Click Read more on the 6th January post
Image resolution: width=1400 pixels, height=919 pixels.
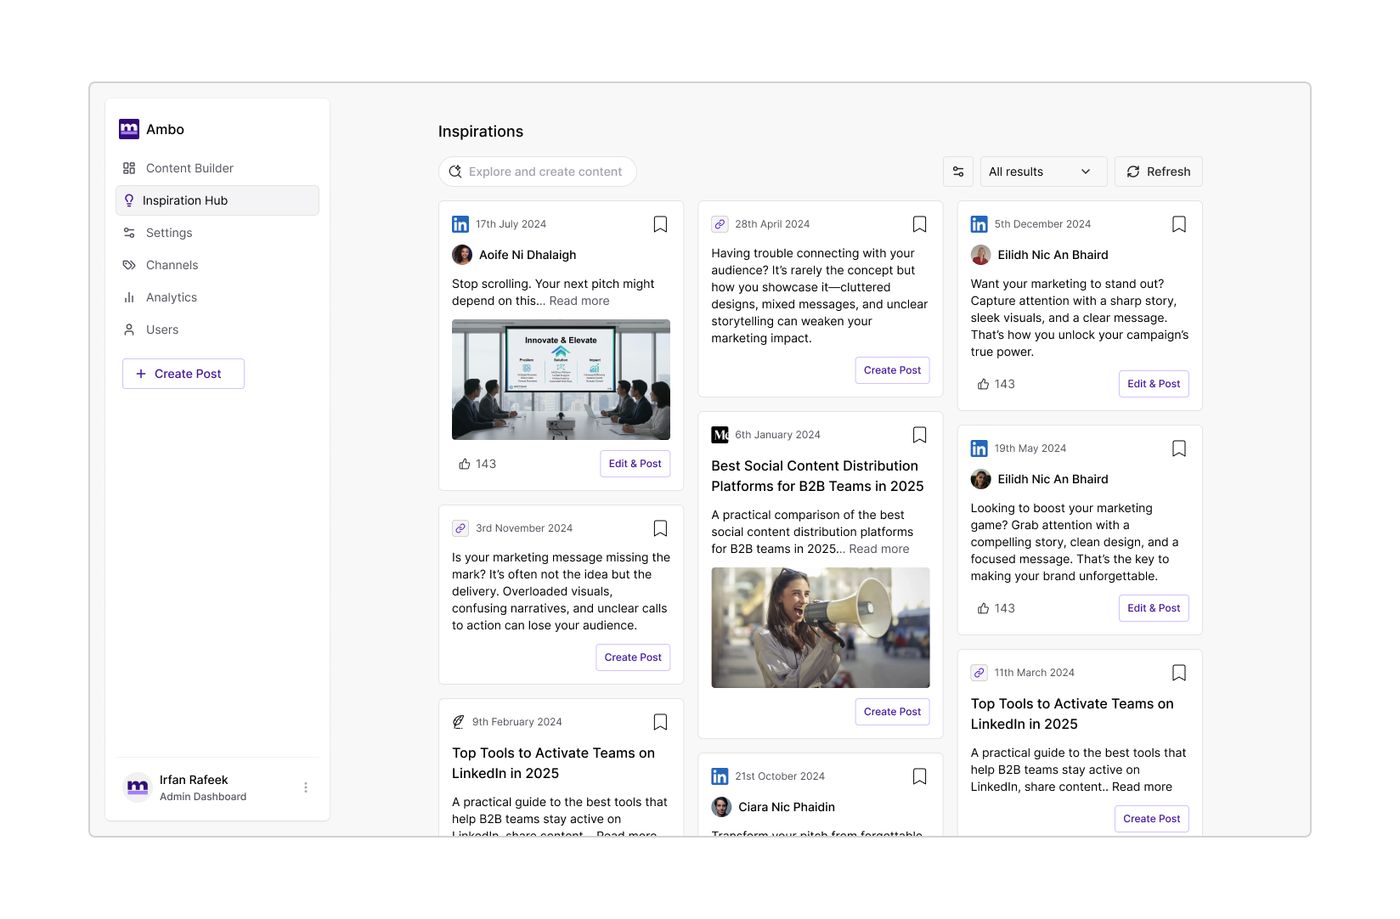[879, 549]
